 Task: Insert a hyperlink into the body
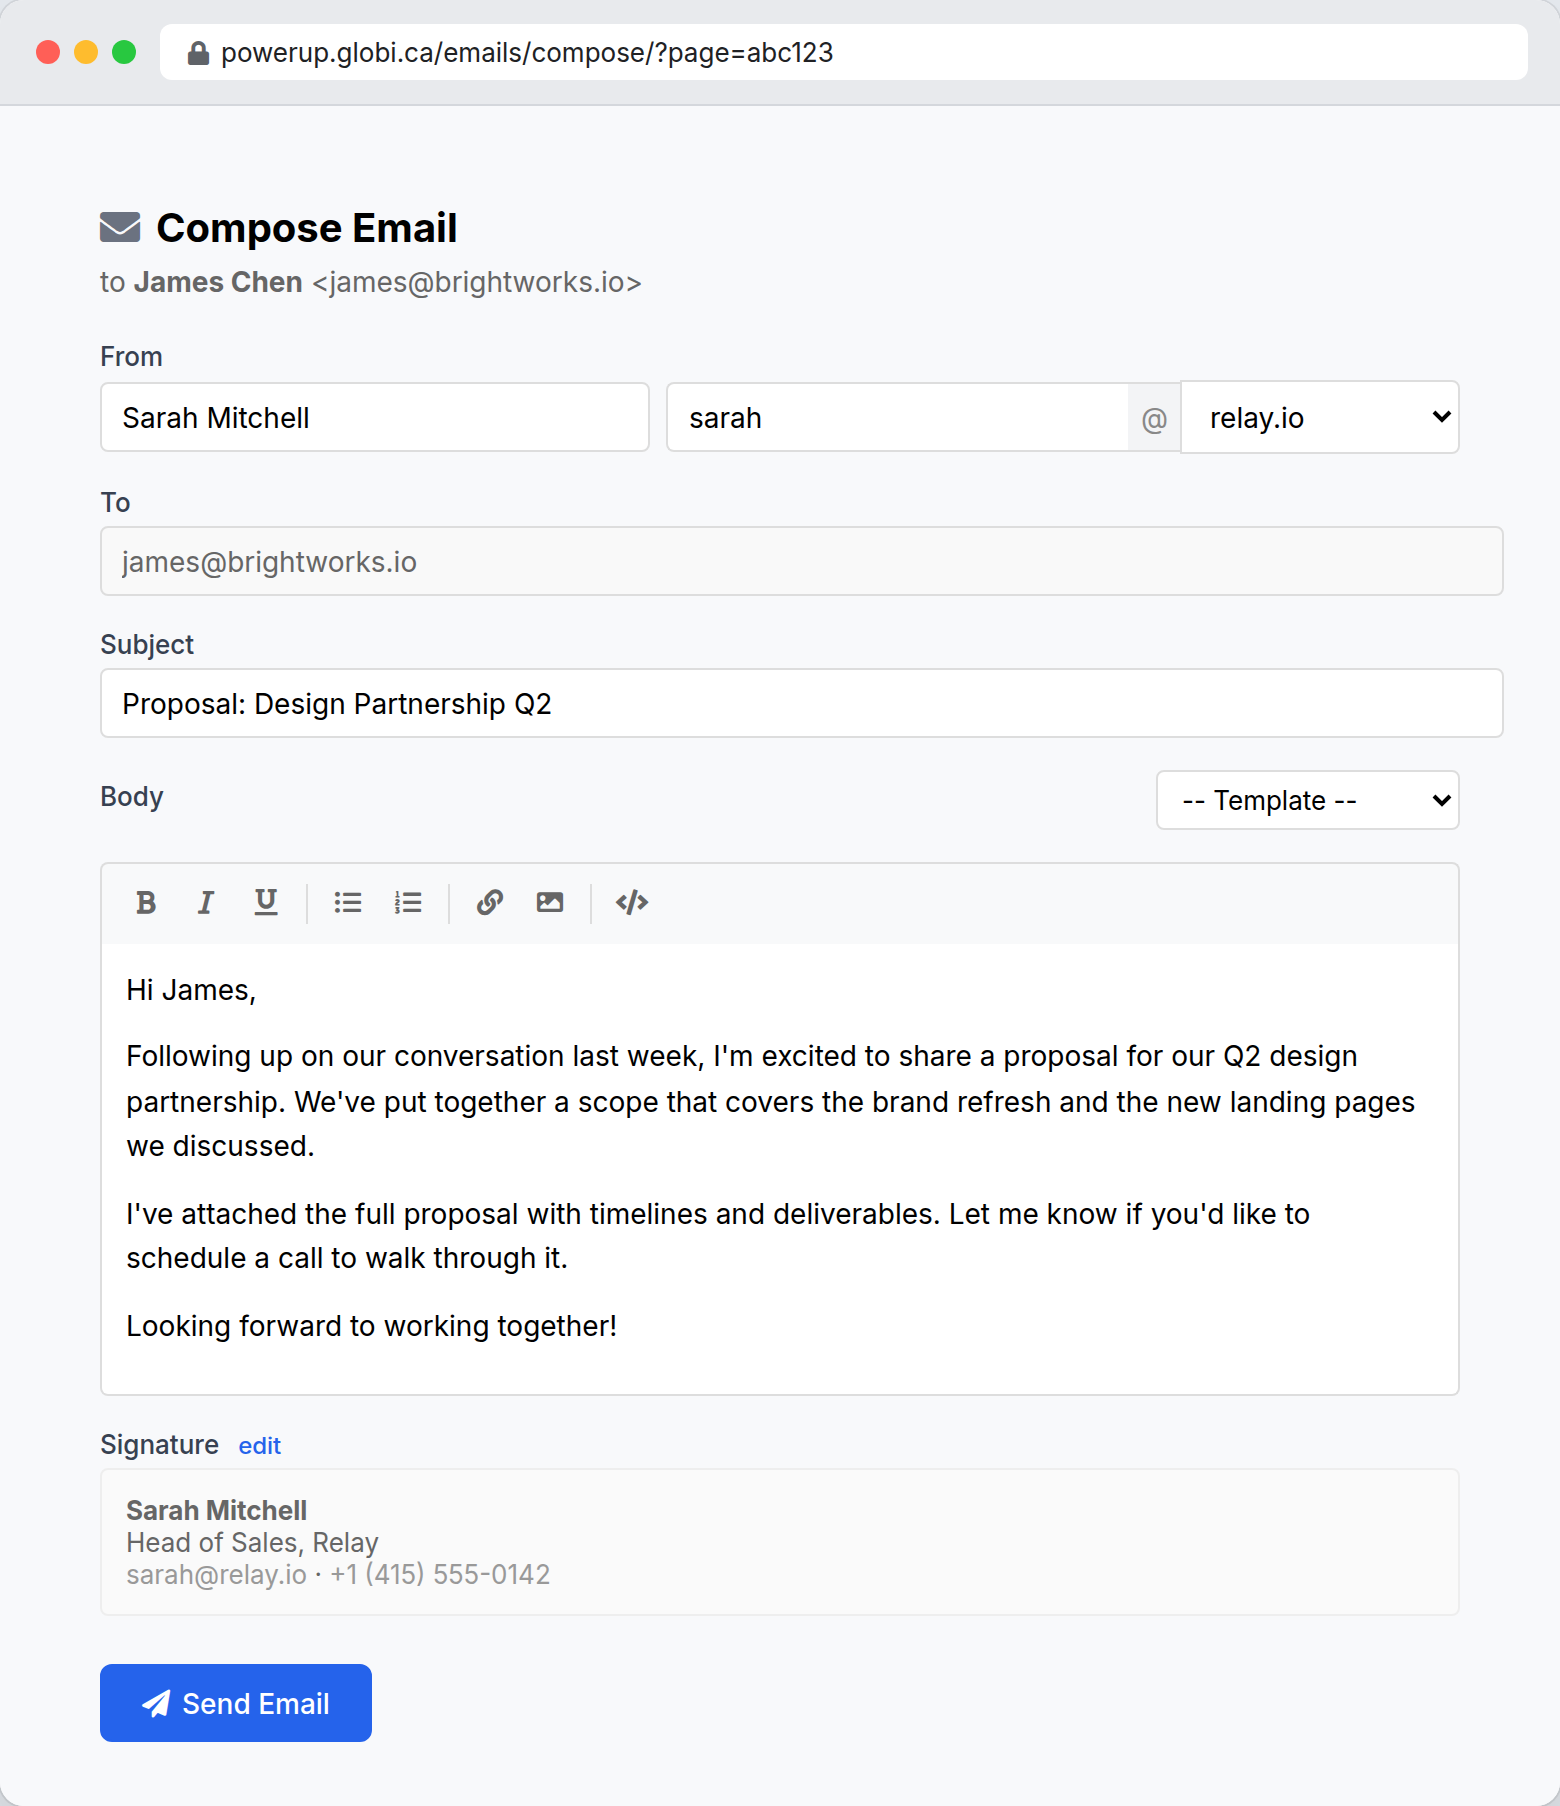click(x=489, y=903)
